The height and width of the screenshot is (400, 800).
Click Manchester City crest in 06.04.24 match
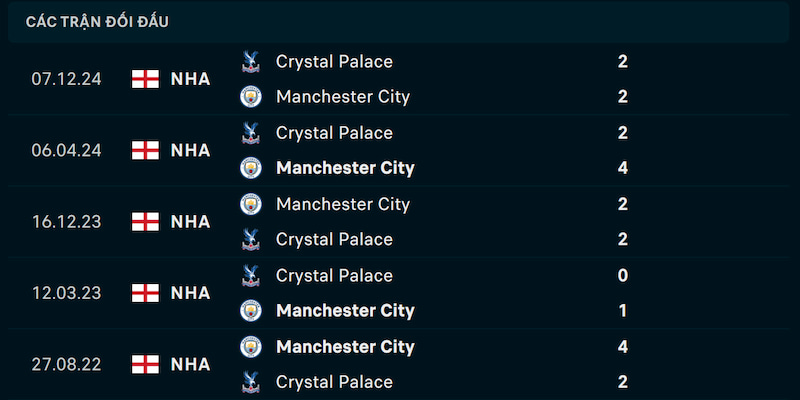[251, 168]
